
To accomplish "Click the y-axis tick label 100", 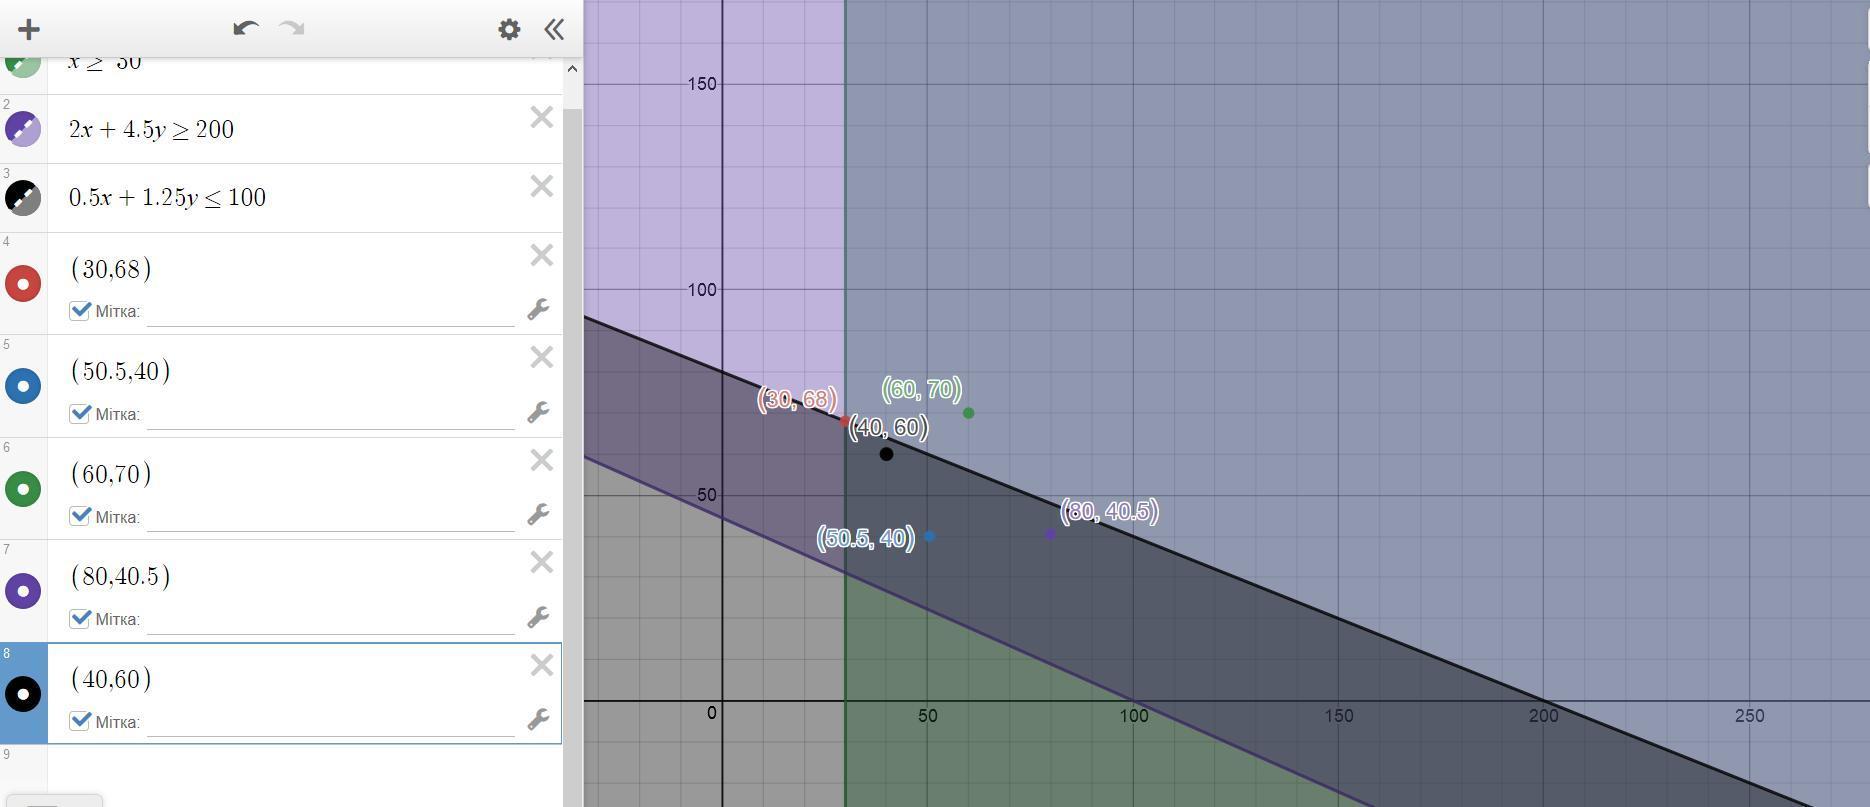I will (x=702, y=290).
